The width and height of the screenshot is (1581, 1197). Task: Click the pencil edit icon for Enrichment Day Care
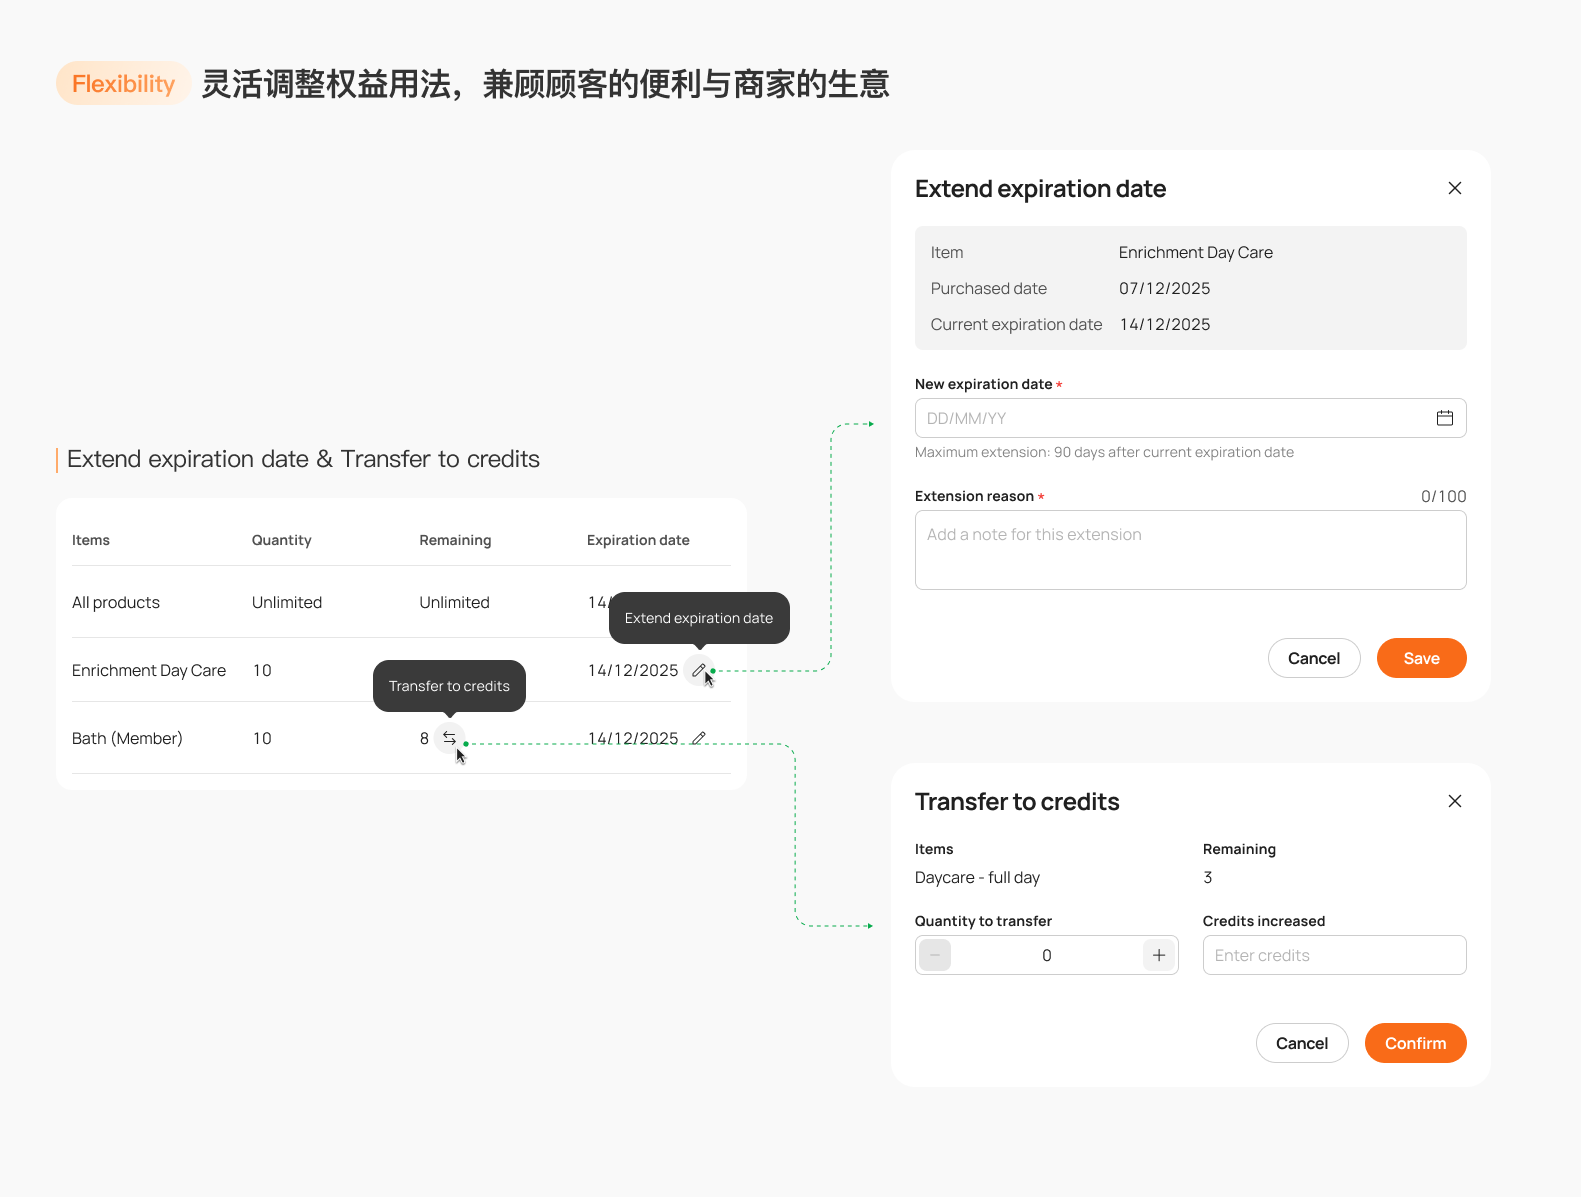pyautogui.click(x=699, y=671)
